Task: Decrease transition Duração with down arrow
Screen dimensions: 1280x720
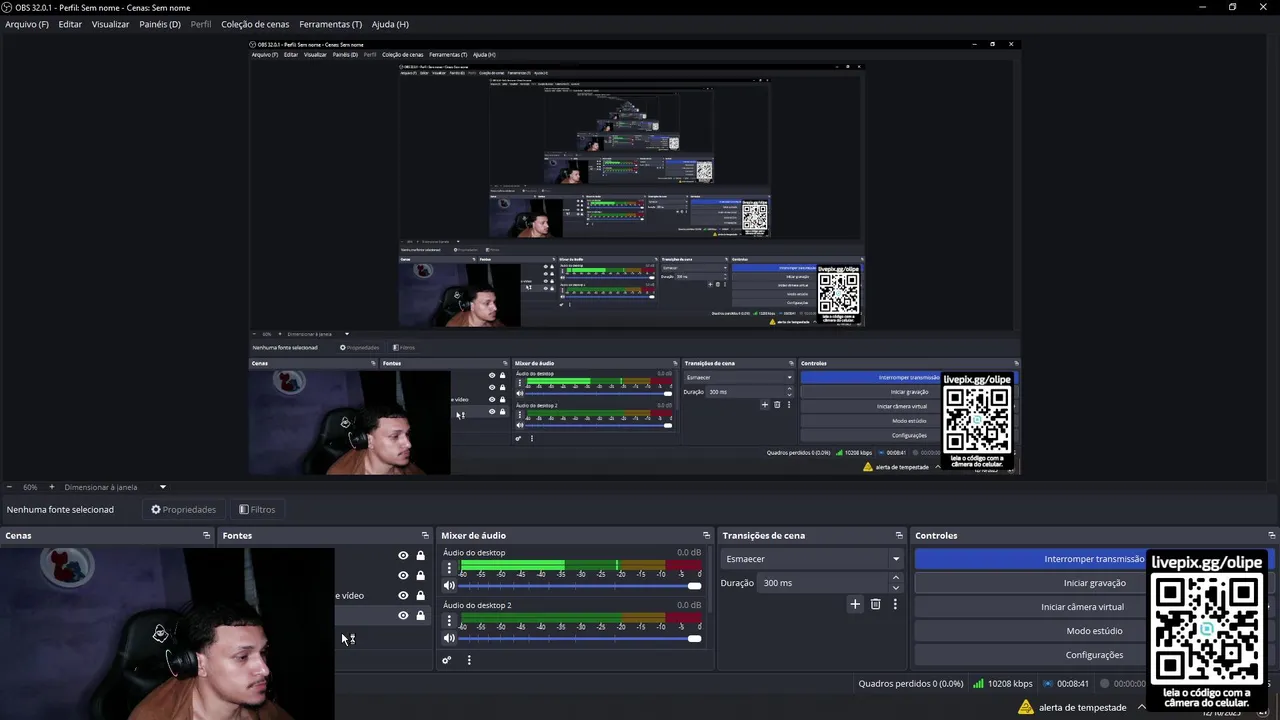Action: (x=895, y=588)
